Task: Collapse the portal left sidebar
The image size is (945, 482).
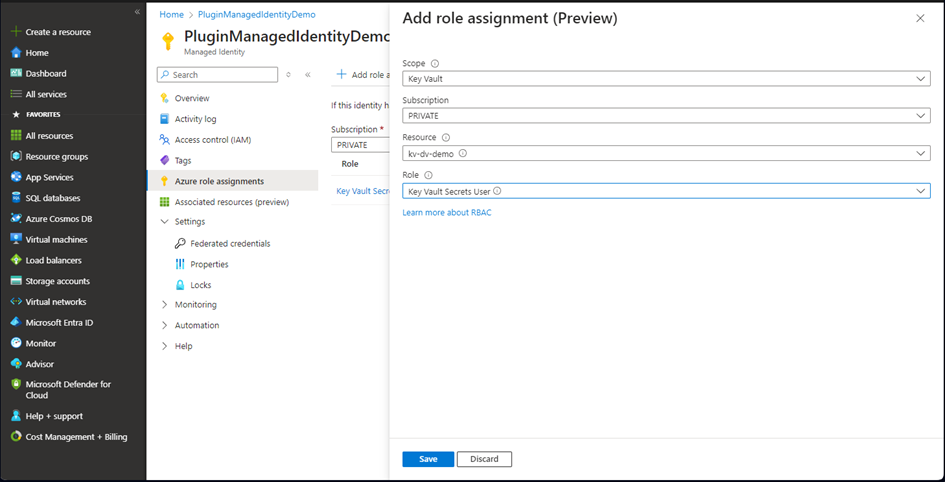Action: click(x=137, y=11)
